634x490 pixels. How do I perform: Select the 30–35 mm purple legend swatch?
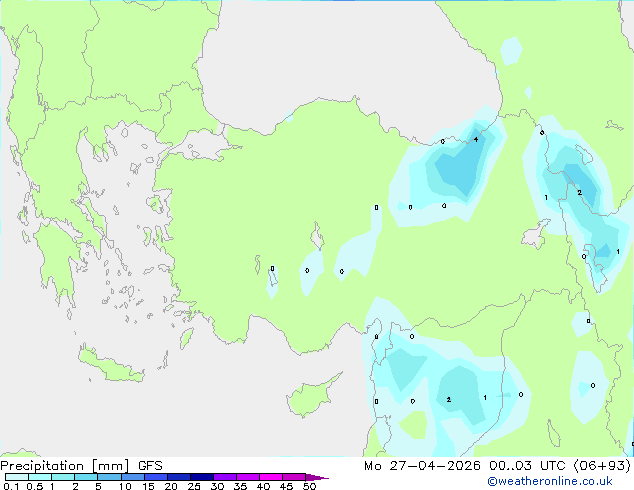pos(225,477)
